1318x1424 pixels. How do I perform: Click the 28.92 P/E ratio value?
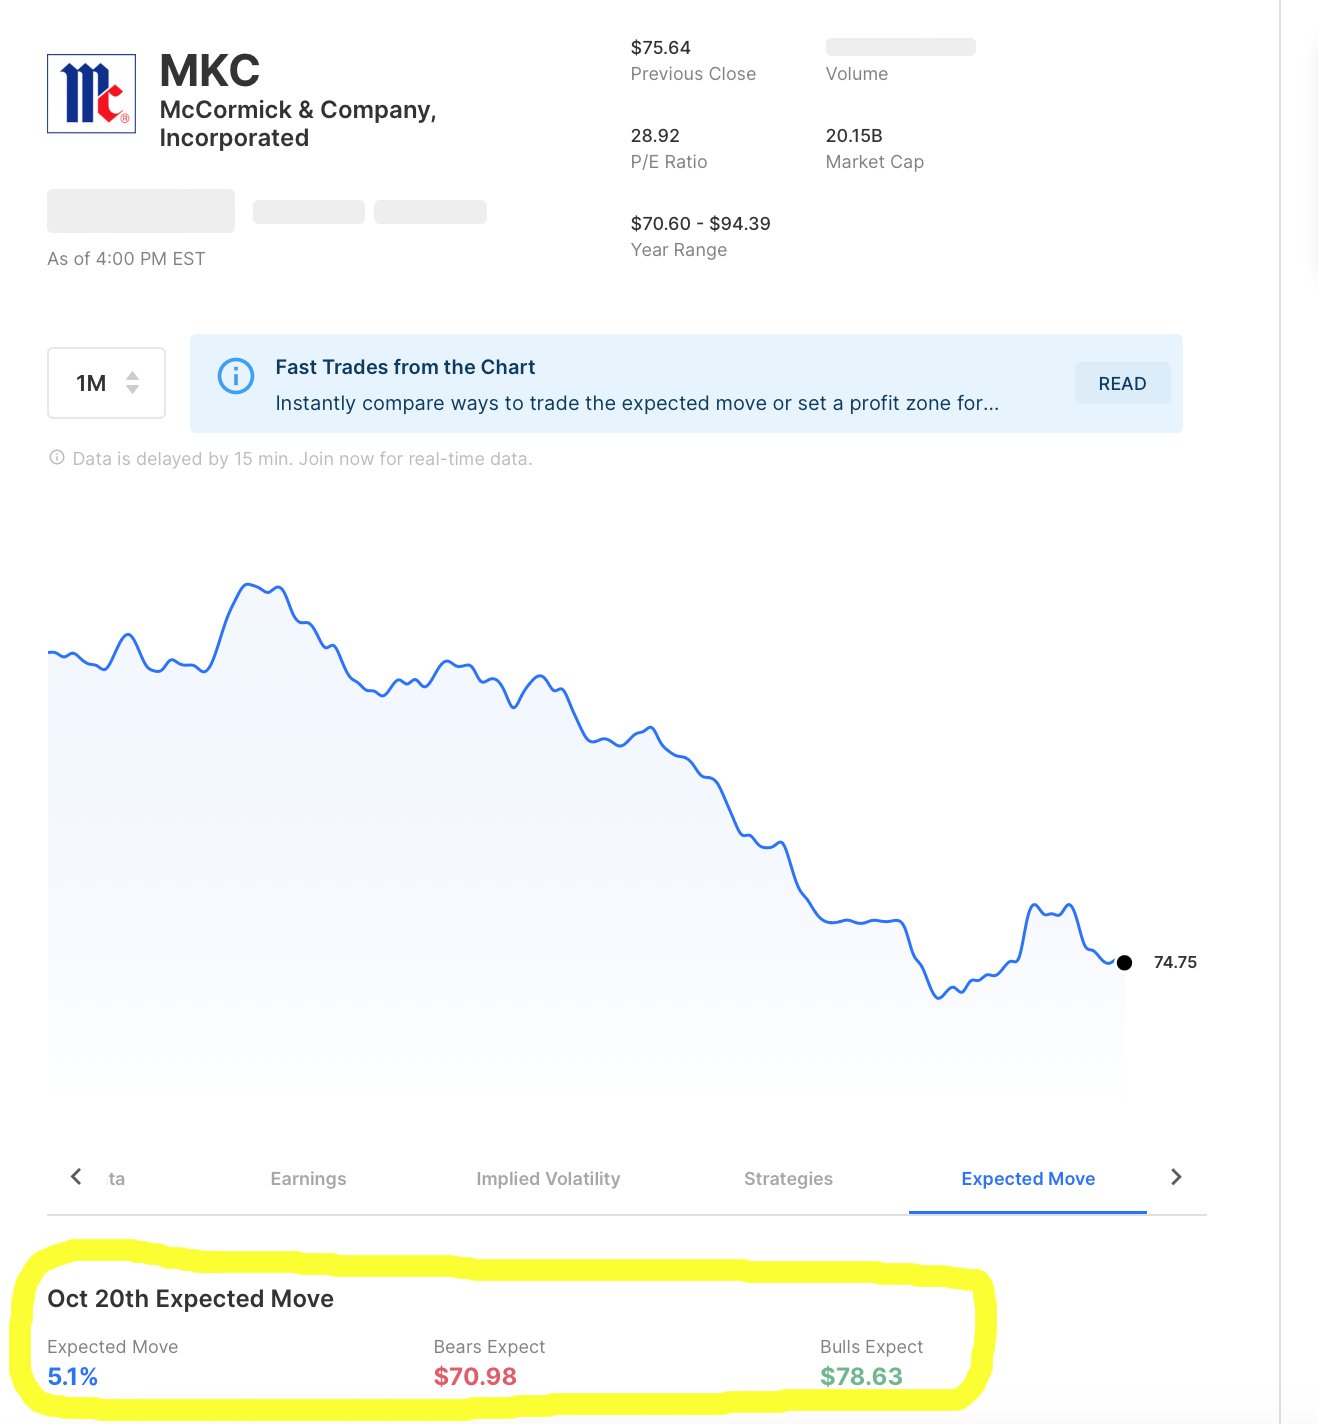click(655, 136)
